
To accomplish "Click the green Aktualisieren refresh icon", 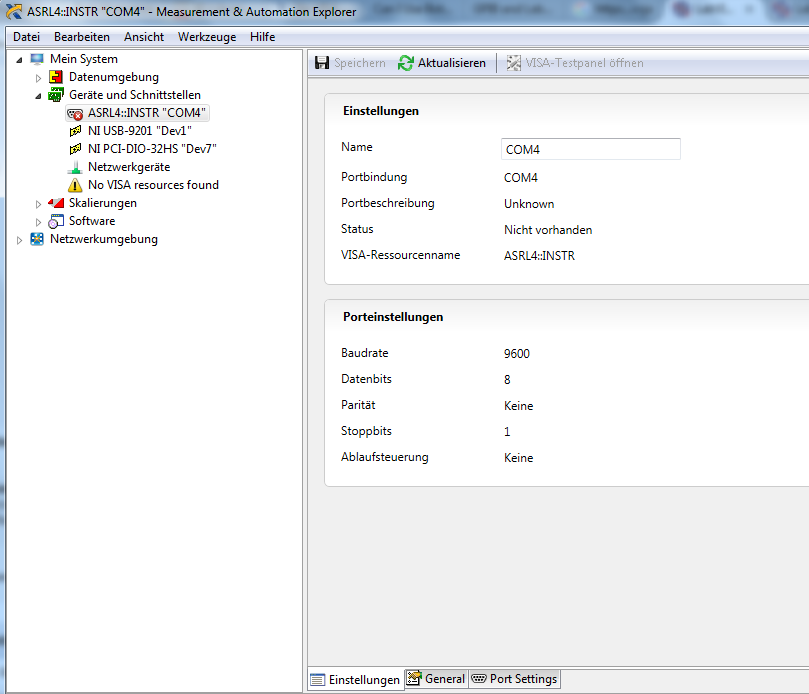I will (x=406, y=63).
